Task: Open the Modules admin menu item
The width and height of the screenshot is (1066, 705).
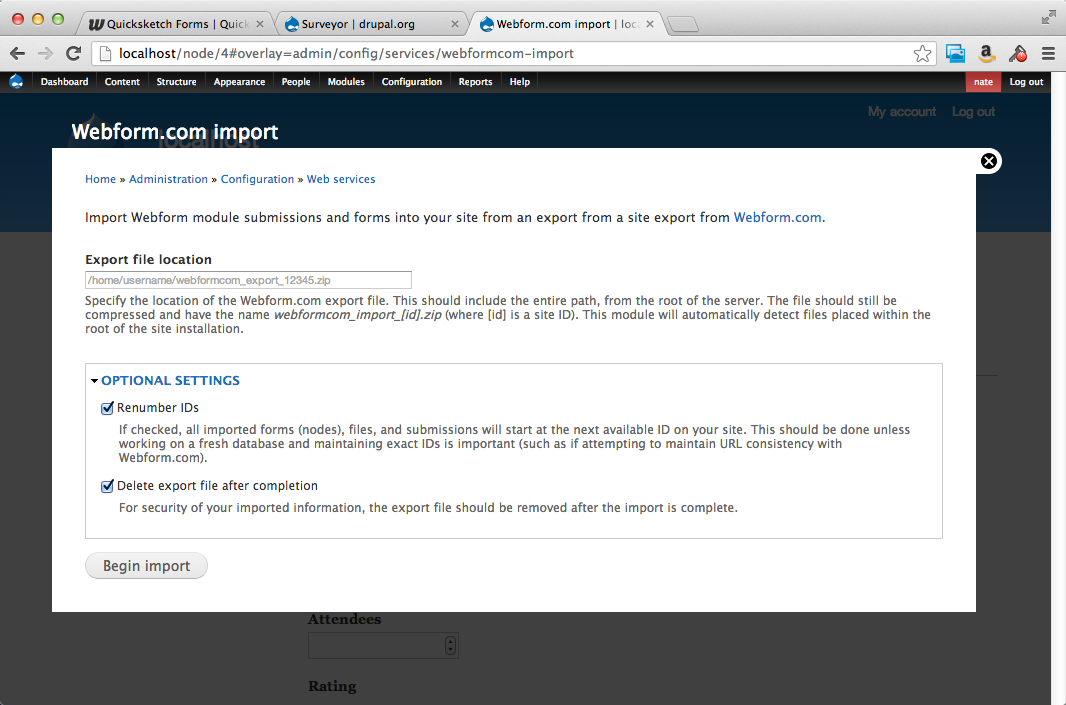Action: (346, 82)
